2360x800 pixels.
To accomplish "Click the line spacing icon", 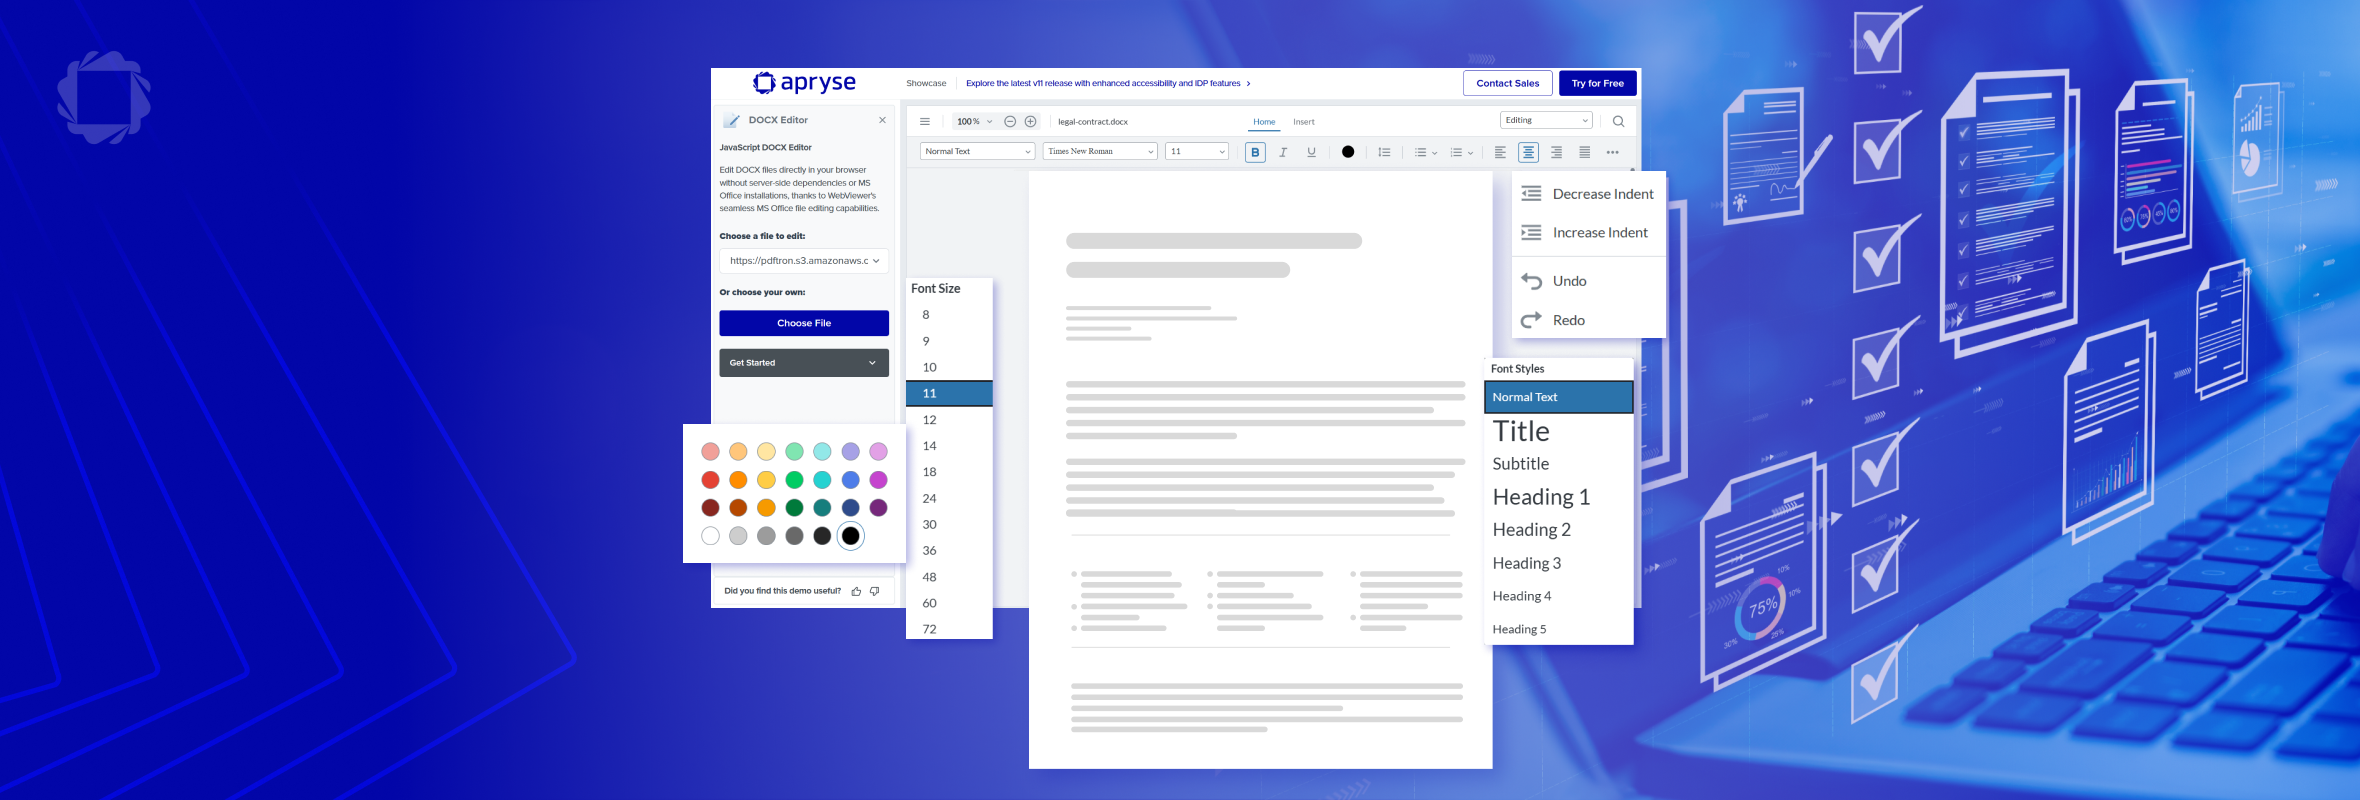I will [x=1384, y=152].
